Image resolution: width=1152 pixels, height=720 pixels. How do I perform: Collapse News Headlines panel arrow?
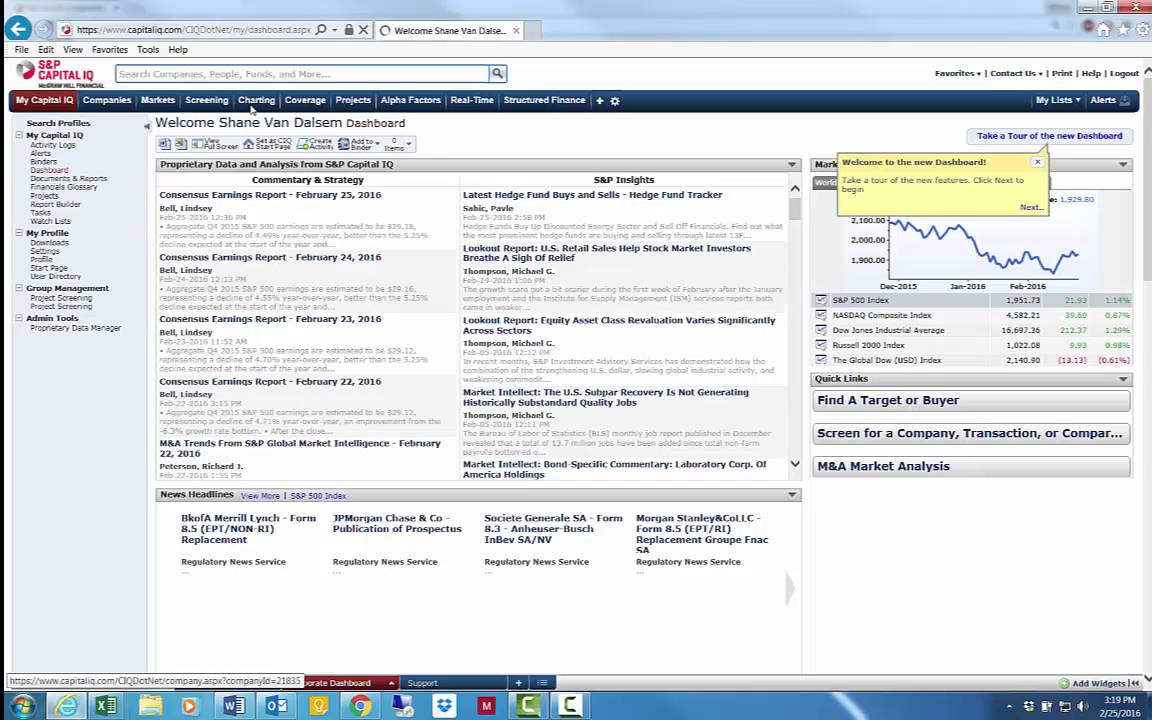(x=792, y=494)
